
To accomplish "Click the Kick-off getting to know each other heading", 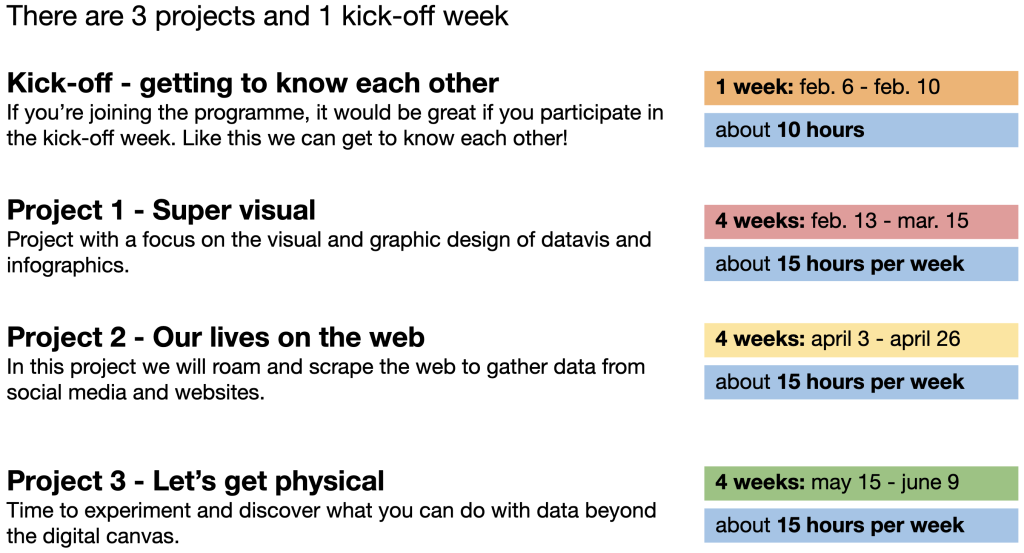I will point(253,84).
